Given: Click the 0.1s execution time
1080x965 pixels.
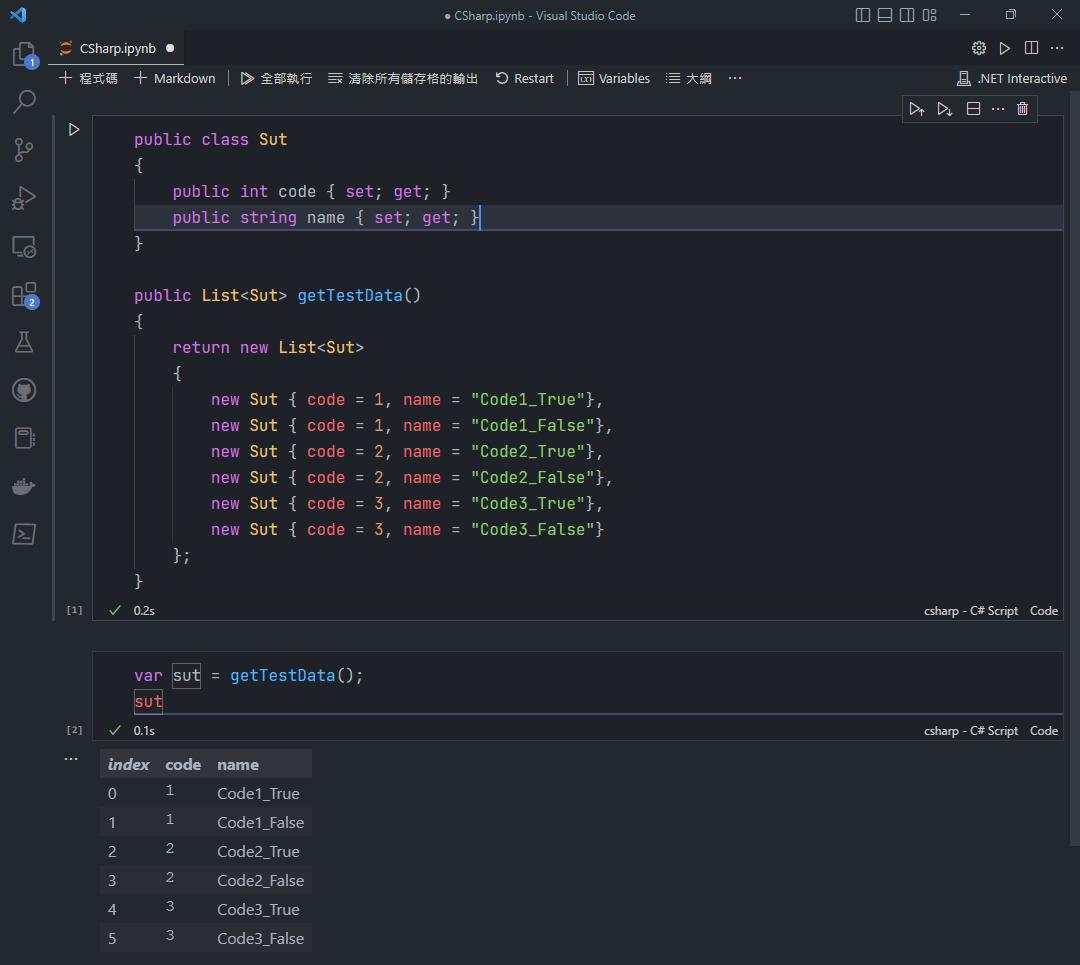Looking at the screenshot, I should [144, 731].
